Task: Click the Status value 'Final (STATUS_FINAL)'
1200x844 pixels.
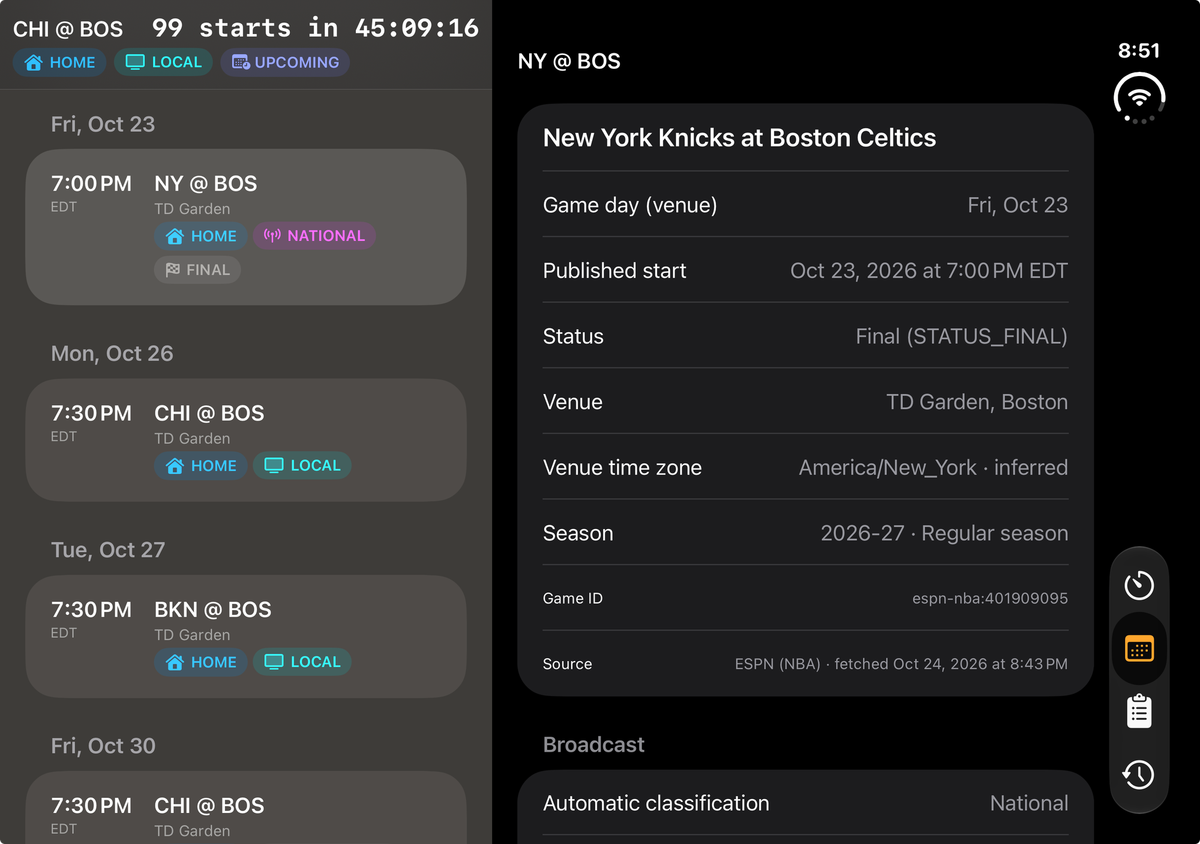Action: (x=962, y=337)
